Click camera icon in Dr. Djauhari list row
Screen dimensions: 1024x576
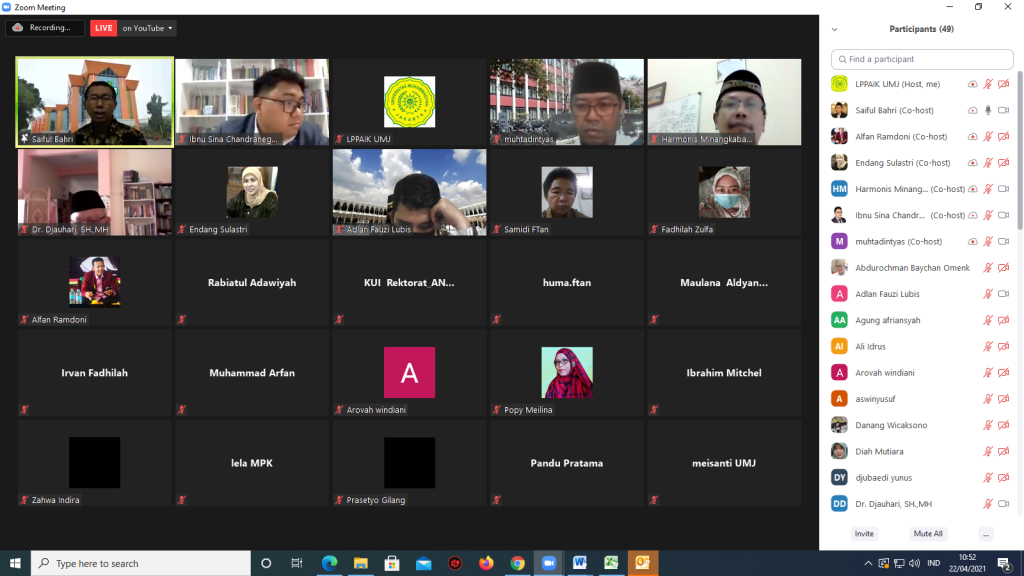pyautogui.click(x=1004, y=504)
